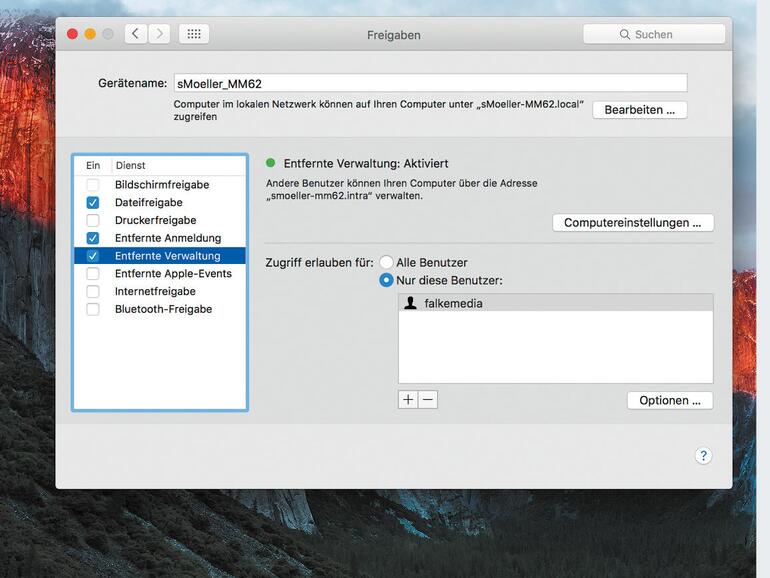Click the falkemedia user silhouette icon

pos(411,303)
